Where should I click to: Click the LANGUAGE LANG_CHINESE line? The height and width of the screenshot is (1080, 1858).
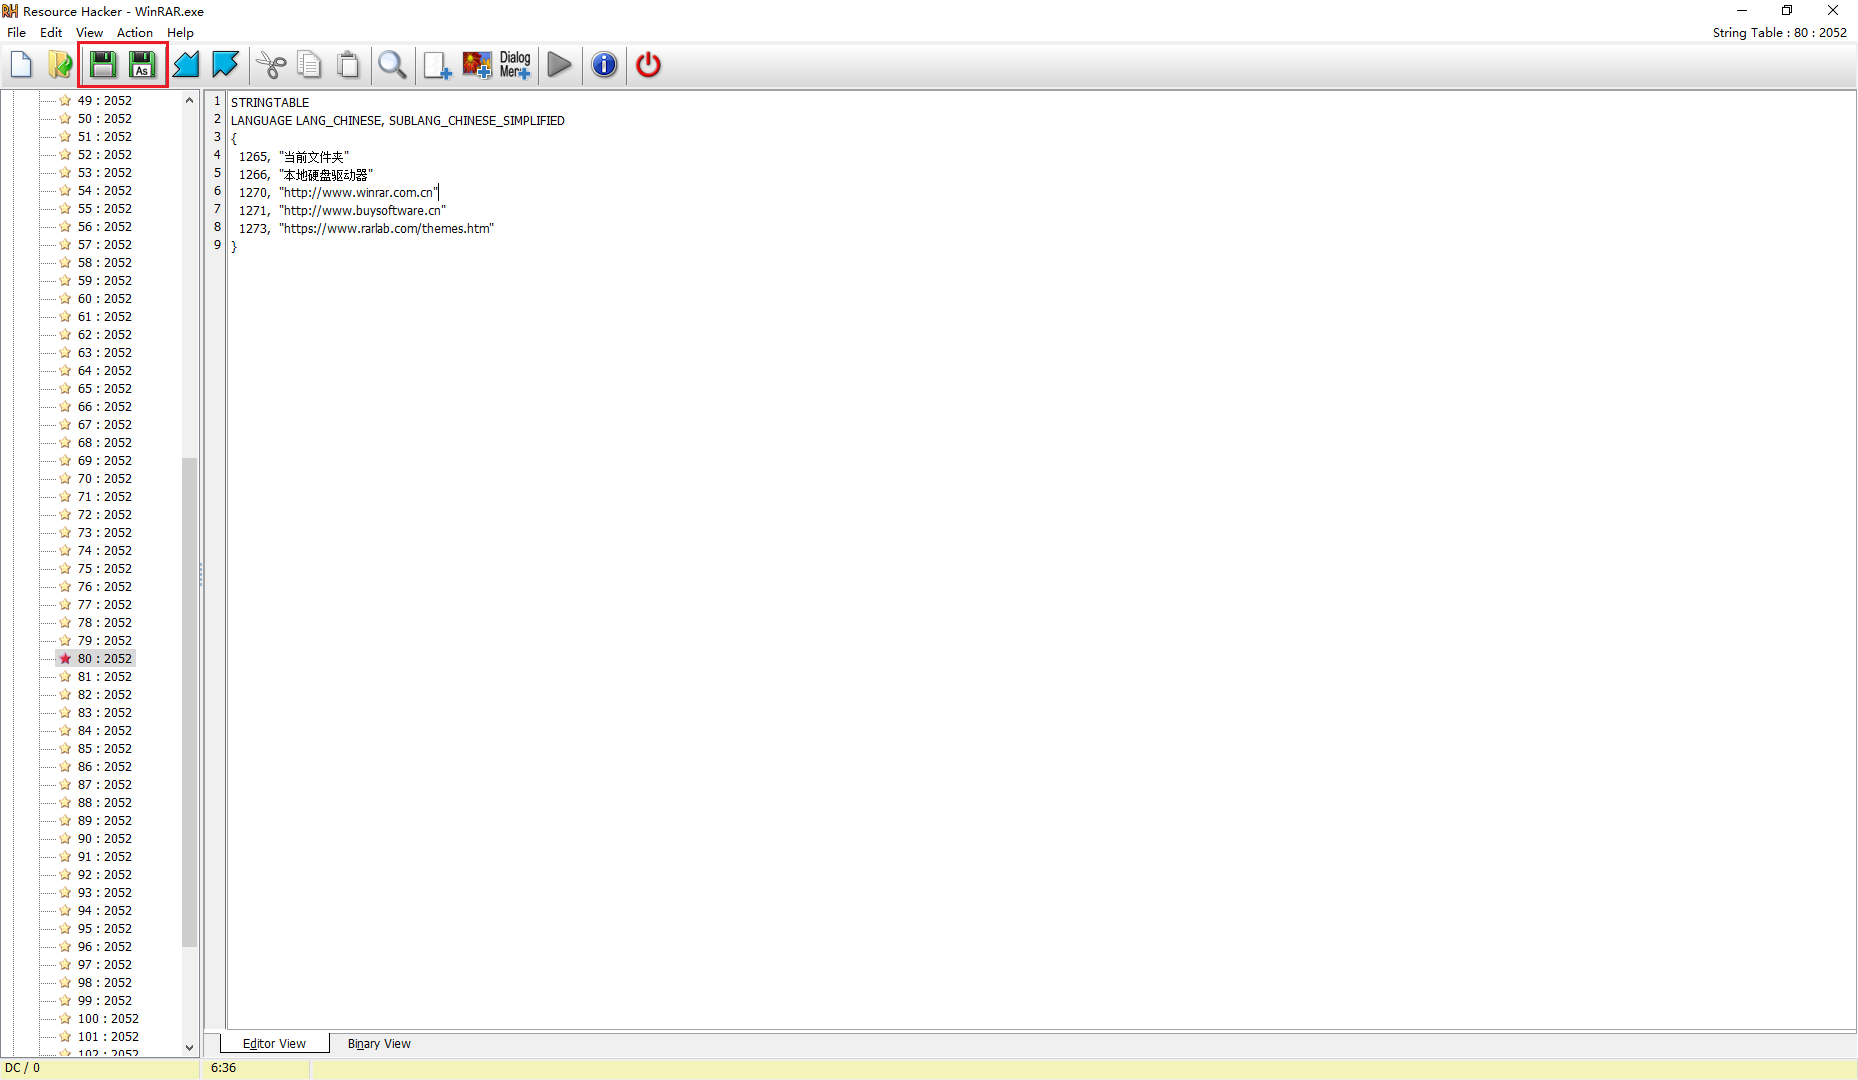[x=398, y=120]
